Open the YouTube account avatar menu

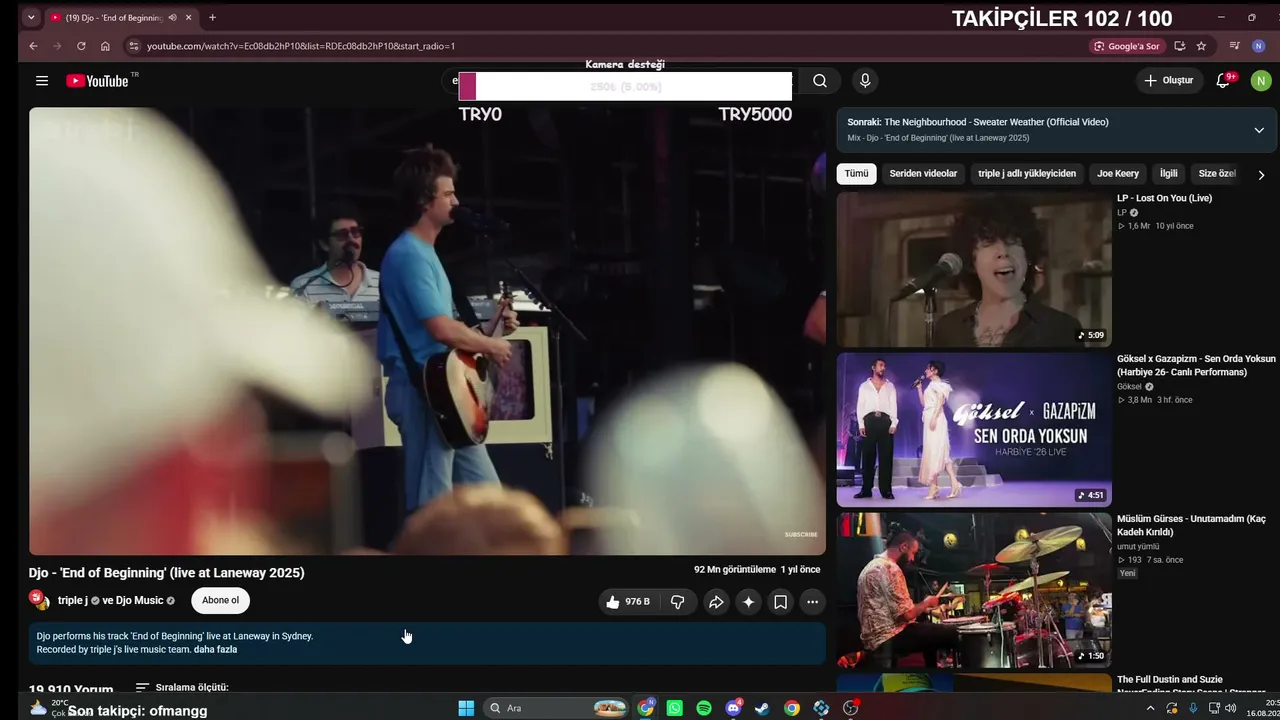pos(1261,81)
